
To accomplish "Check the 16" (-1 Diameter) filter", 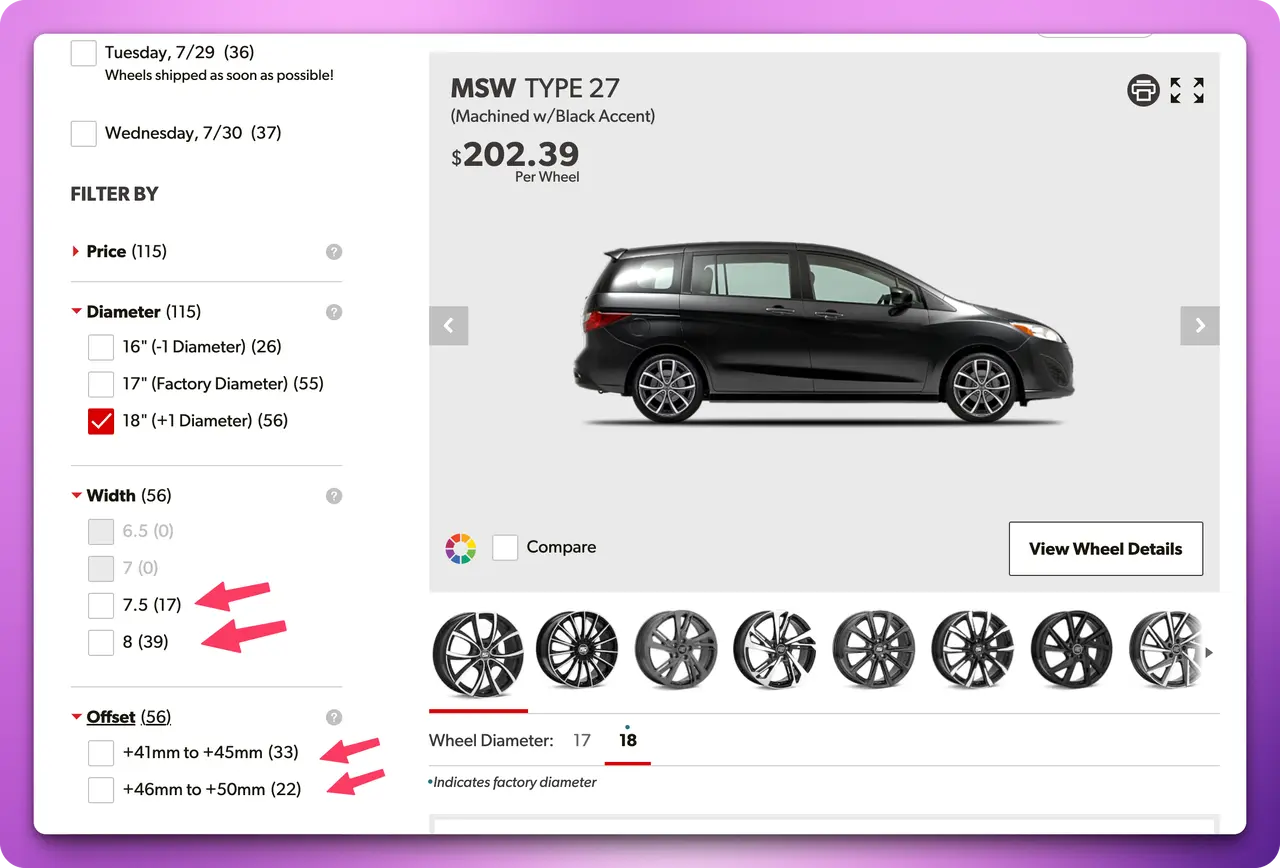I will tap(101, 347).
